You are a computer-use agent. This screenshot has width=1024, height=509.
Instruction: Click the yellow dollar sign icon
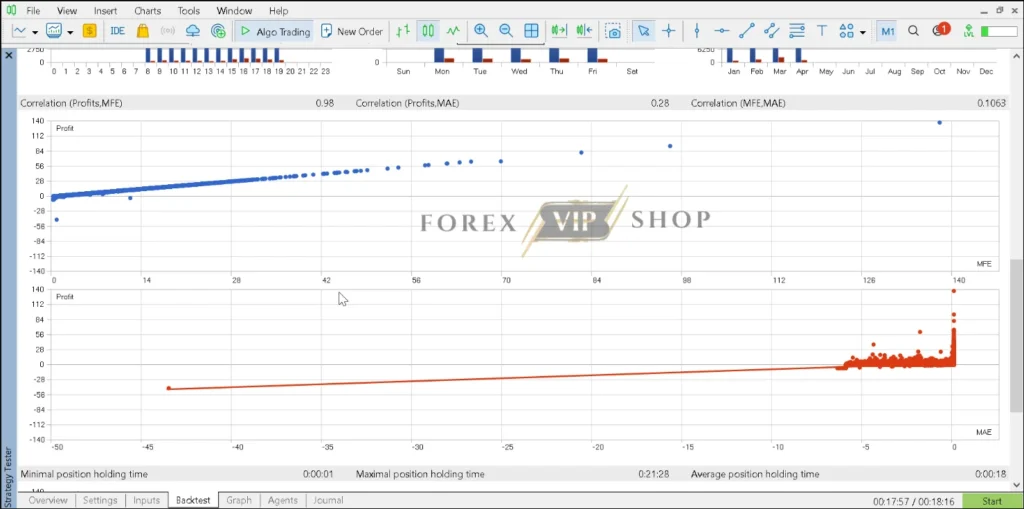pos(89,31)
